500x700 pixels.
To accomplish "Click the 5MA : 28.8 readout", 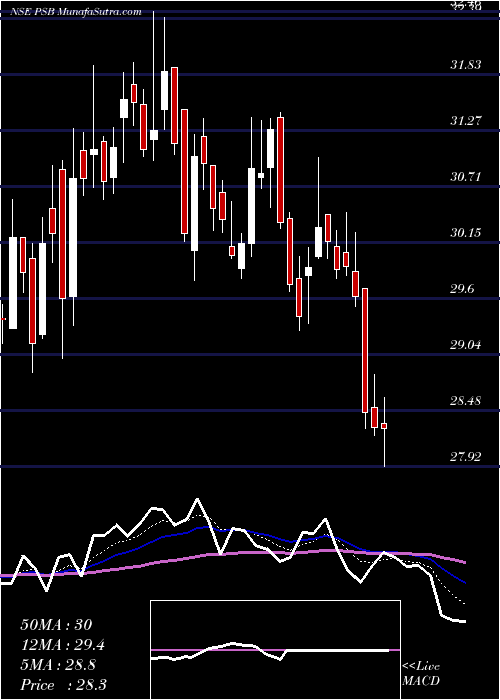I will [59, 665].
